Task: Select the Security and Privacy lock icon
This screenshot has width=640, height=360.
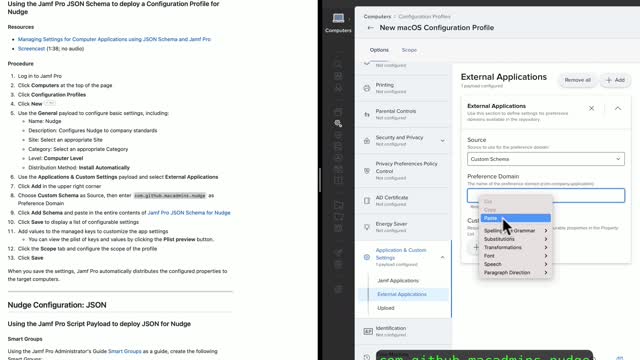Action: (367, 141)
